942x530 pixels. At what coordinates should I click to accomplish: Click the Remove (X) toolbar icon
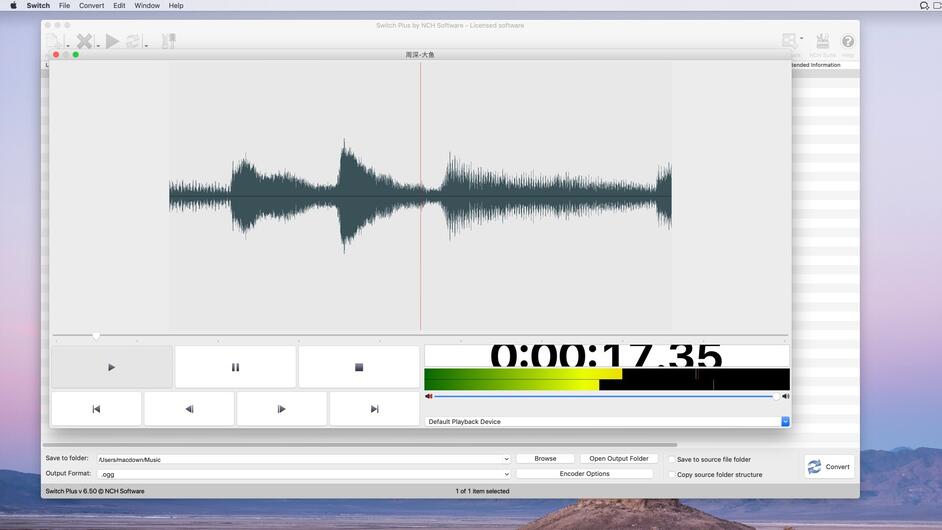(85, 41)
